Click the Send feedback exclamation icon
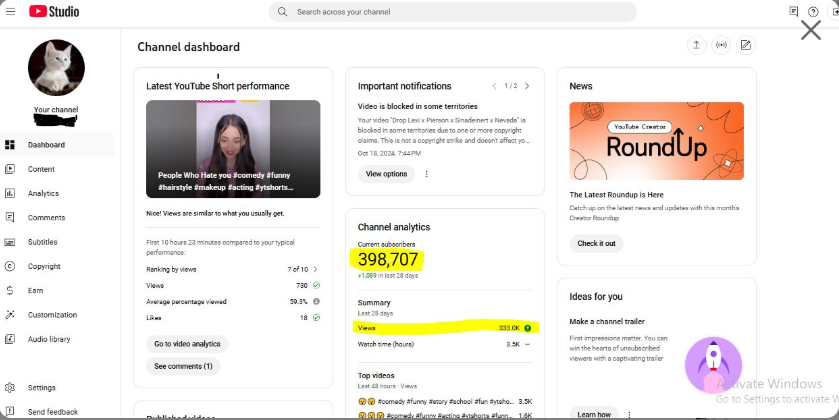Viewport: 839px width, 420px height. point(10,411)
